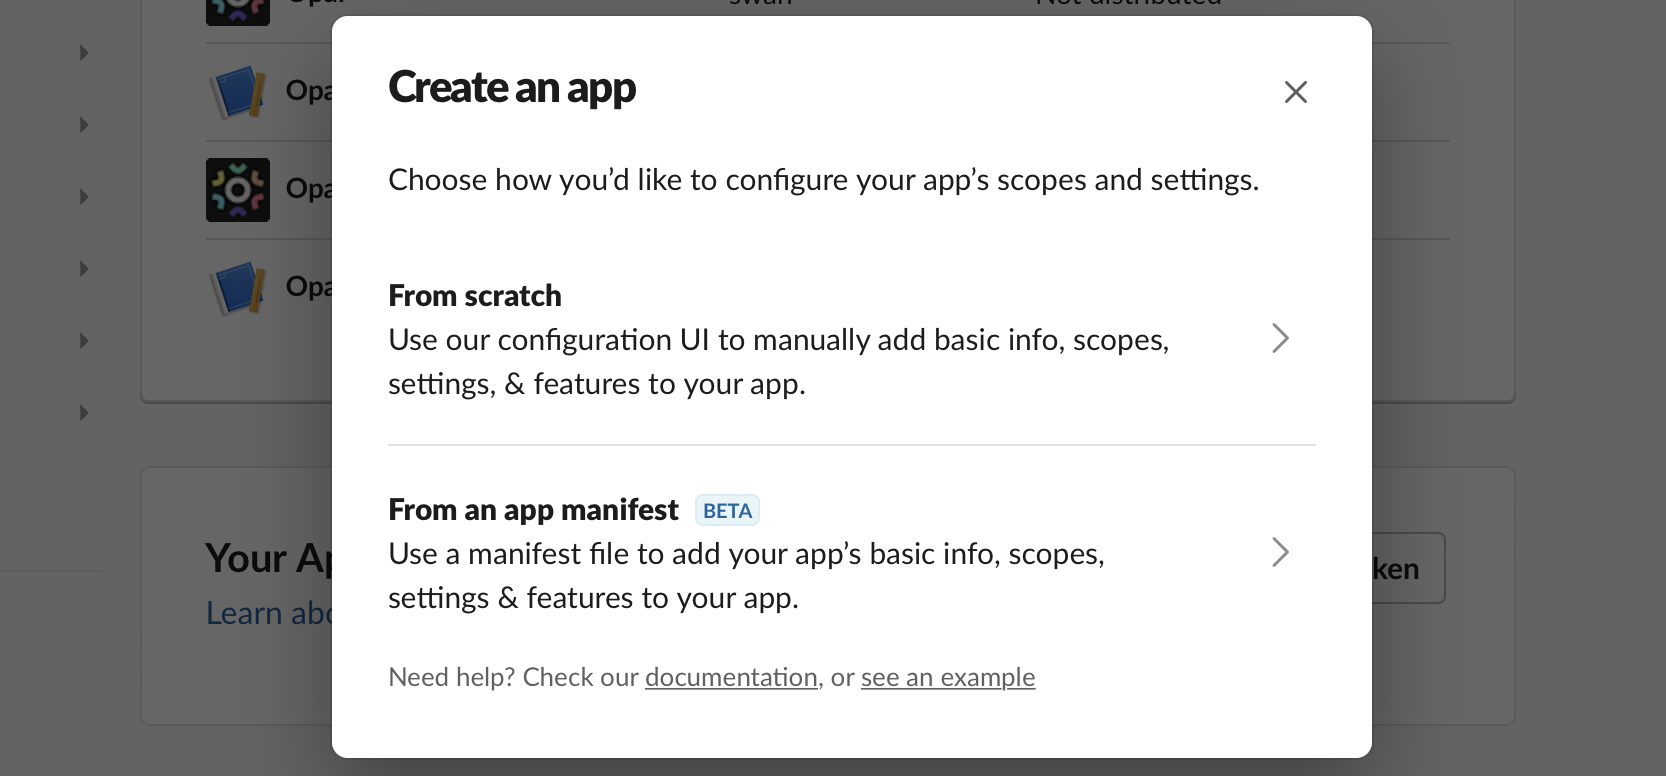
Task: Expand the bottommost sidebar disclosure triangle
Action: pyautogui.click(x=84, y=413)
